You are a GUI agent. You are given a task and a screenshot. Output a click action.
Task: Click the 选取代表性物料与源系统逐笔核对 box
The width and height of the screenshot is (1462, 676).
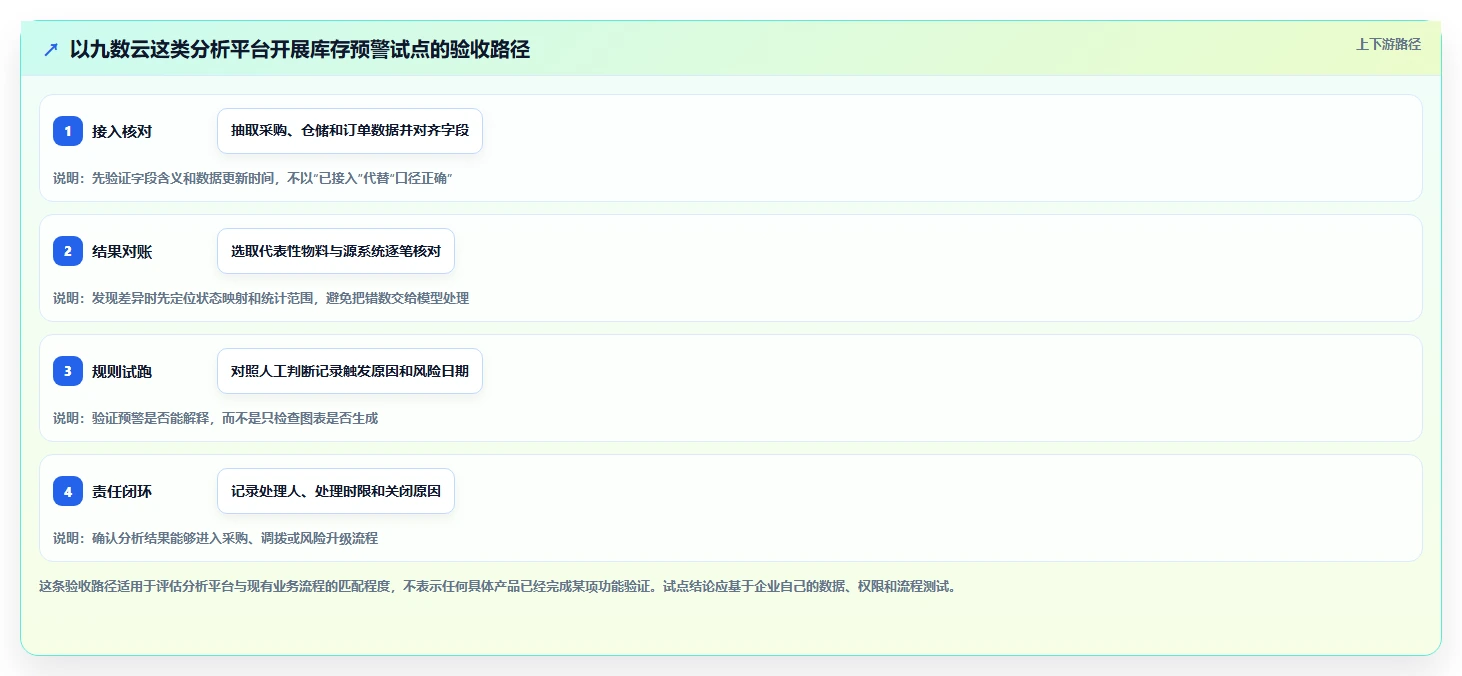pyautogui.click(x=336, y=251)
